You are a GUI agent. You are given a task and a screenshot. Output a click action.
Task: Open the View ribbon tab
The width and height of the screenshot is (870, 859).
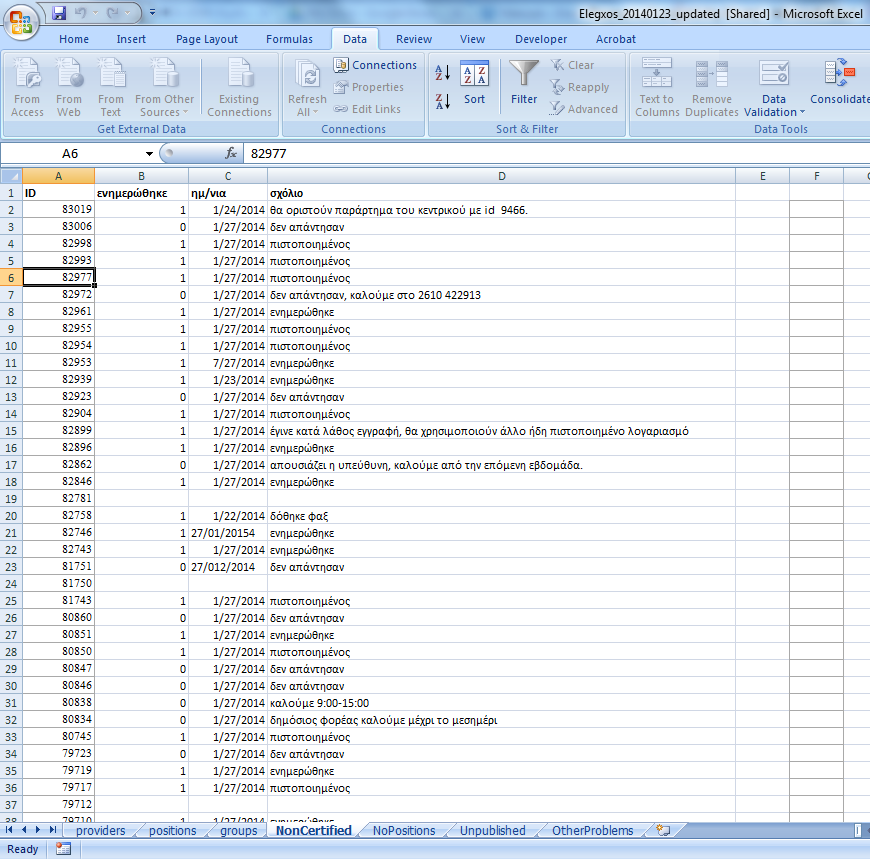click(472, 39)
